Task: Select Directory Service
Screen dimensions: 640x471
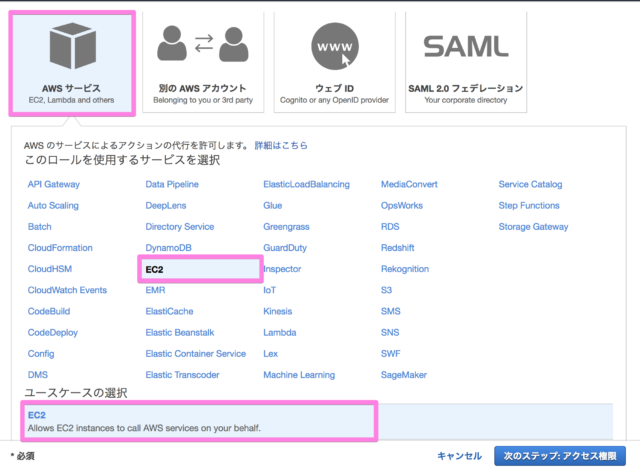Action: pyautogui.click(x=180, y=227)
